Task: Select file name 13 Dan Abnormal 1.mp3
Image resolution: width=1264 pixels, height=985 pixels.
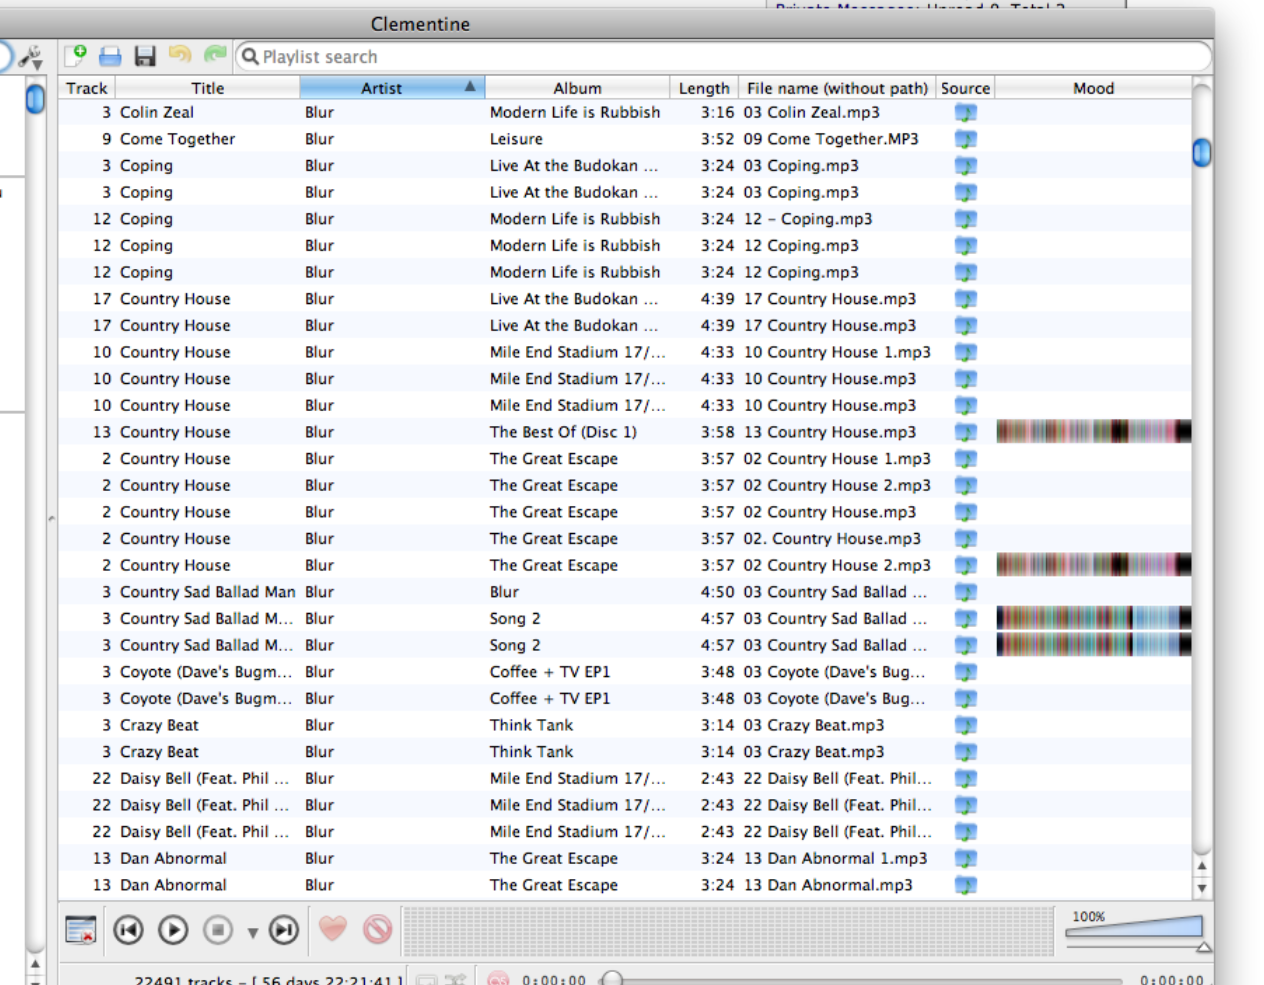Action: pos(835,858)
